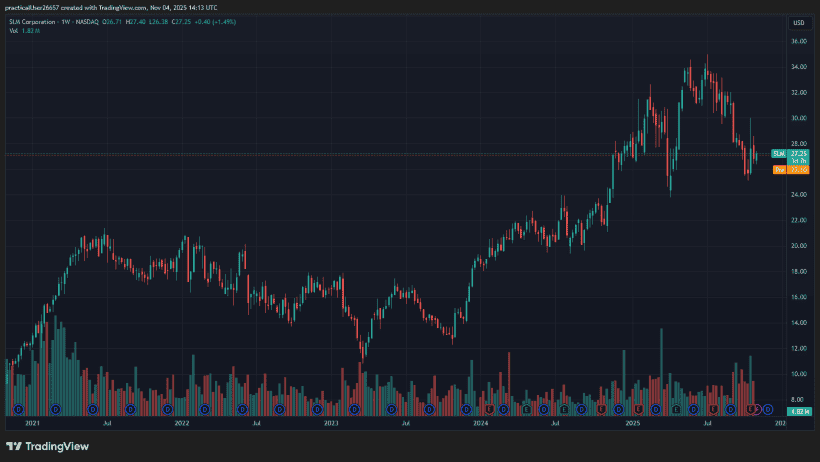Click the 2023 label on the time axis
820x462 pixels.
click(331, 424)
